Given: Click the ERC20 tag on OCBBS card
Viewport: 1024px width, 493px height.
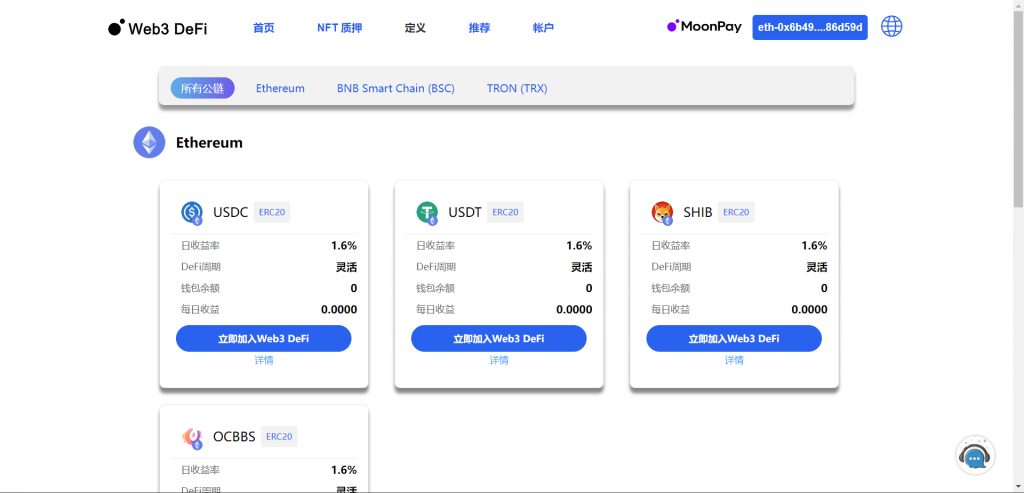Looking at the screenshot, I should tap(280, 437).
